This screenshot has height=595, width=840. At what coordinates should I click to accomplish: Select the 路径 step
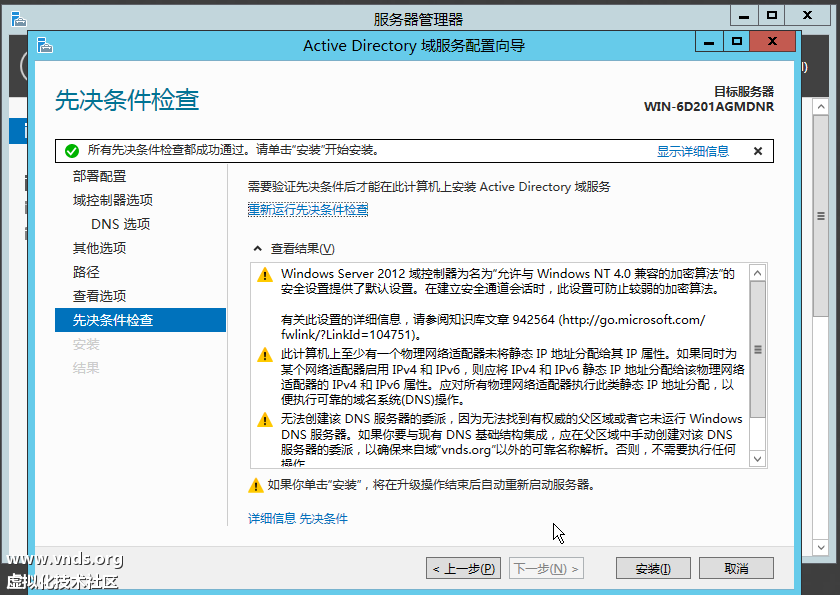86,272
